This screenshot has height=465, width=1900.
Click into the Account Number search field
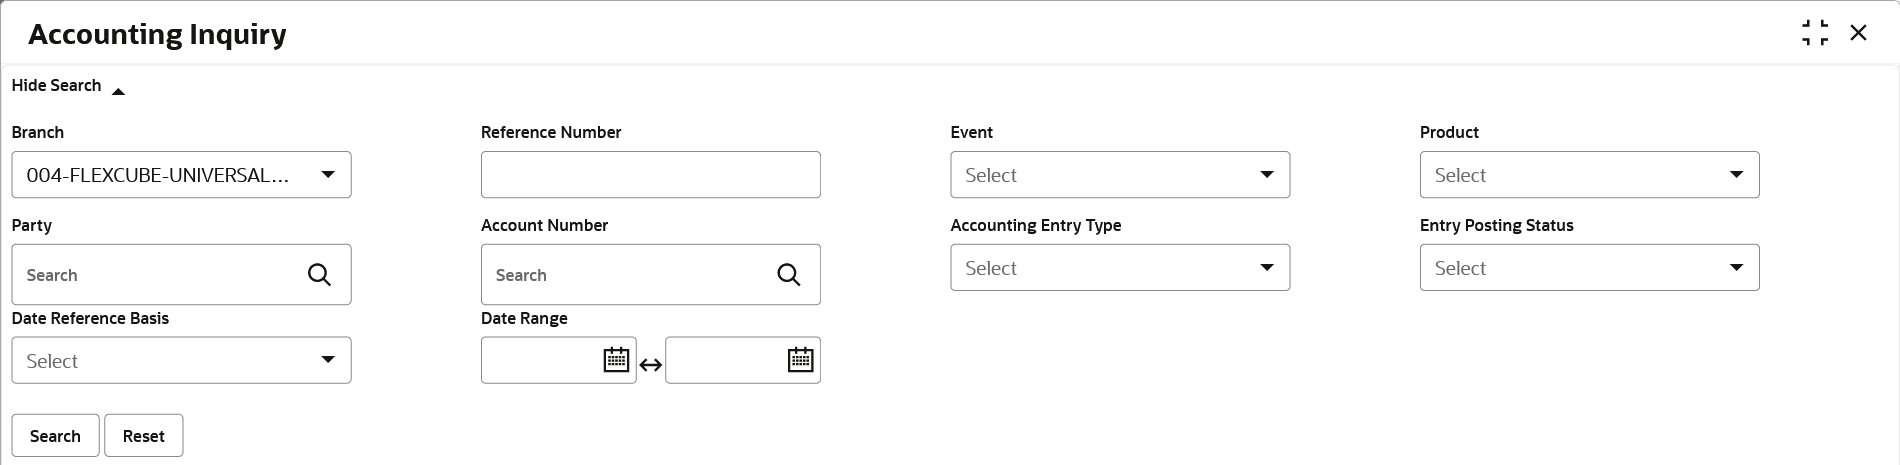coord(630,275)
